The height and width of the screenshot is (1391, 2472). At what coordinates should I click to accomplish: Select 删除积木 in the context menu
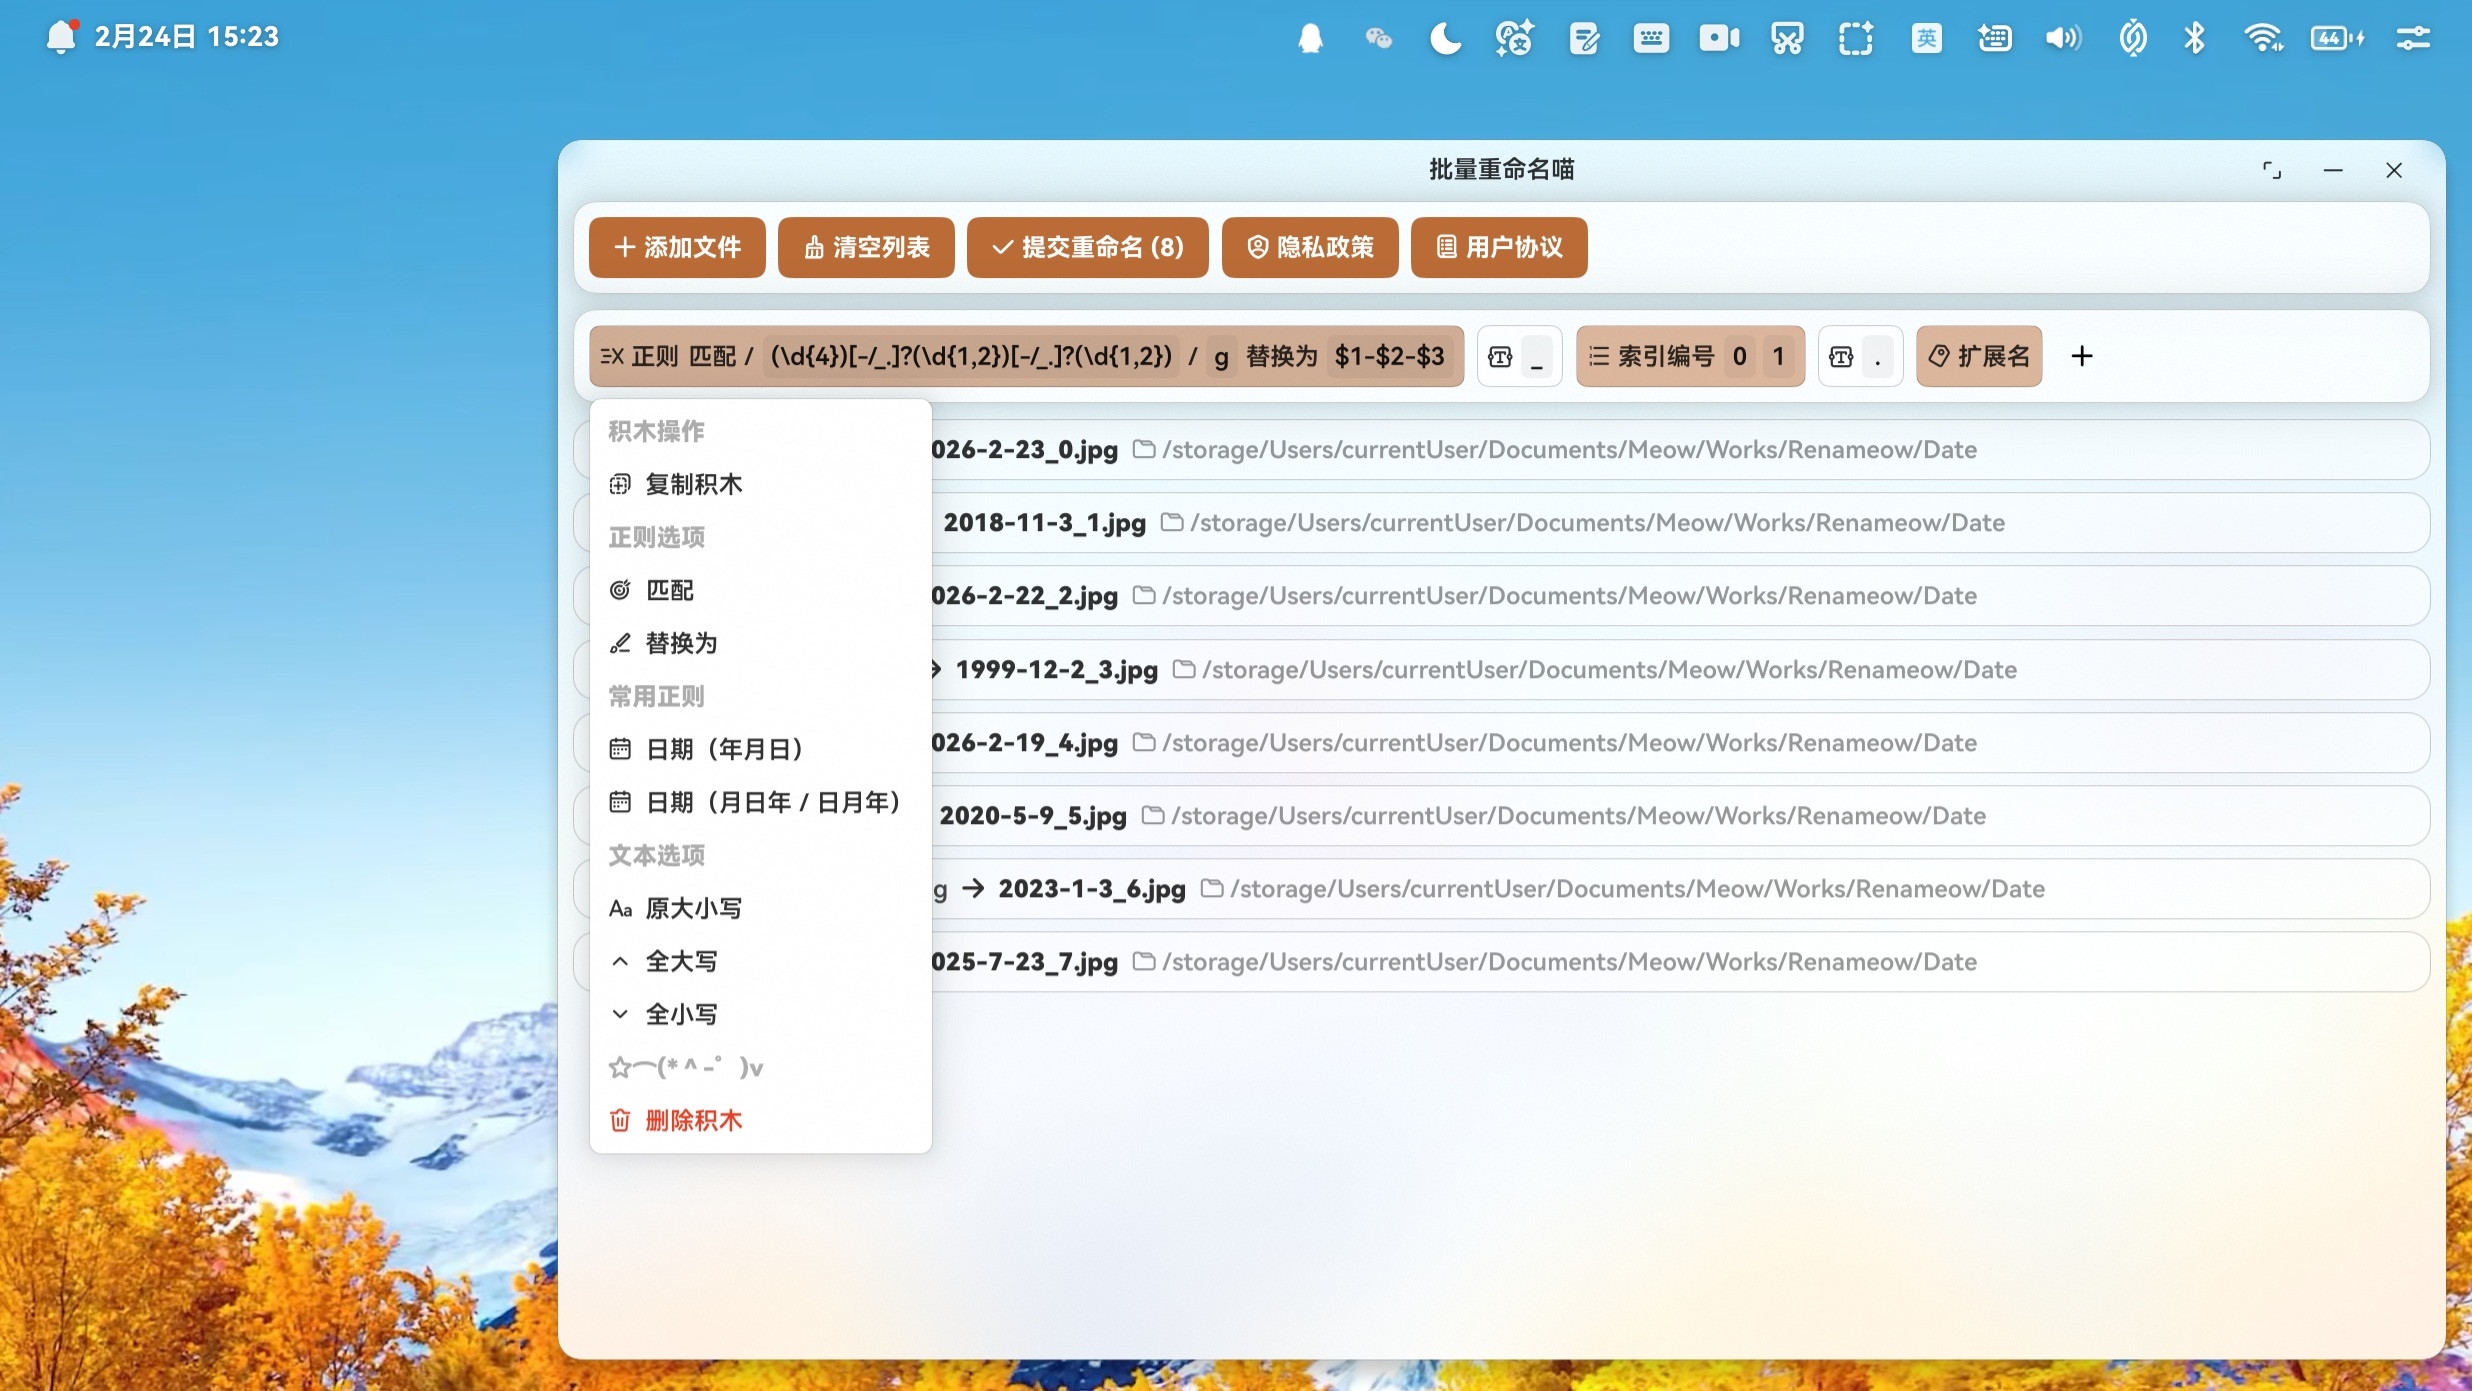692,1121
